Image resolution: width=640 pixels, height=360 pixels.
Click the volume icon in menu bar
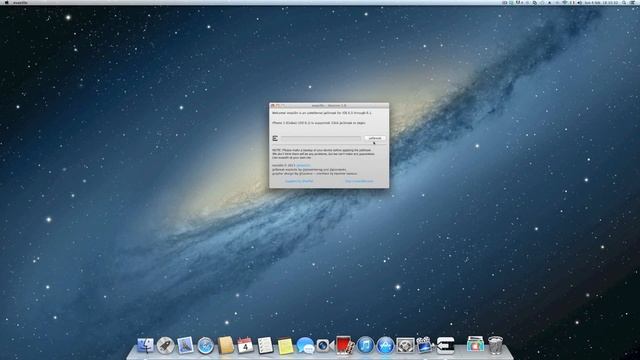tap(579, 2)
